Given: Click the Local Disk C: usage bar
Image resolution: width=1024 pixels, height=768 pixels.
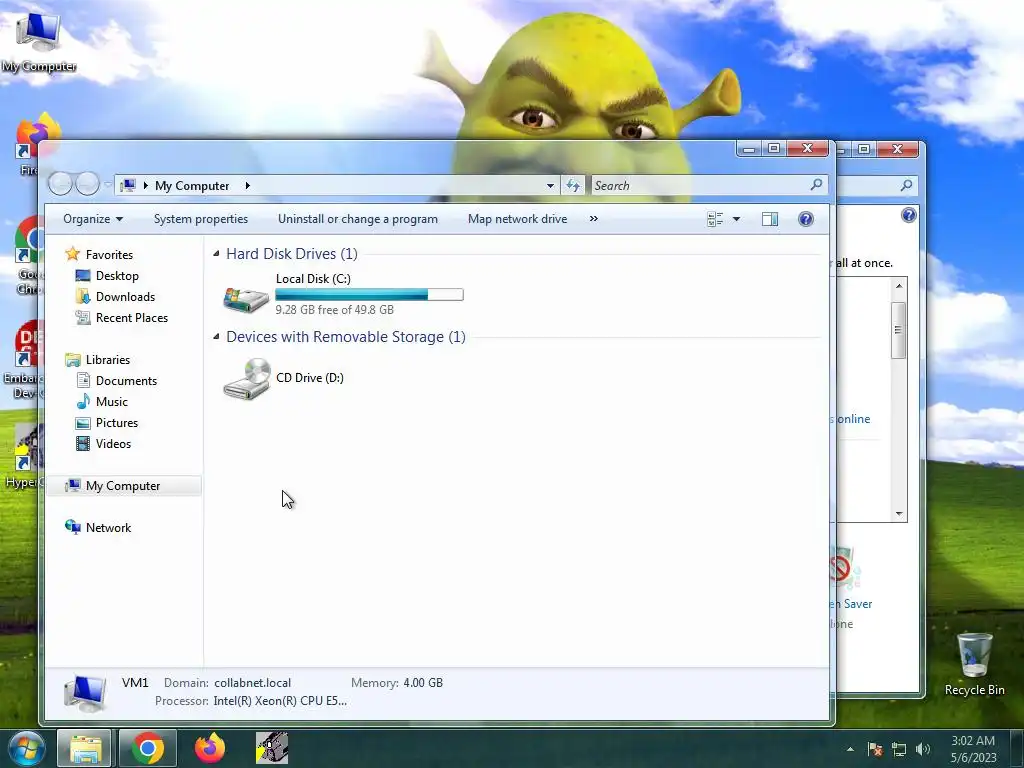Looking at the screenshot, I should (370, 295).
